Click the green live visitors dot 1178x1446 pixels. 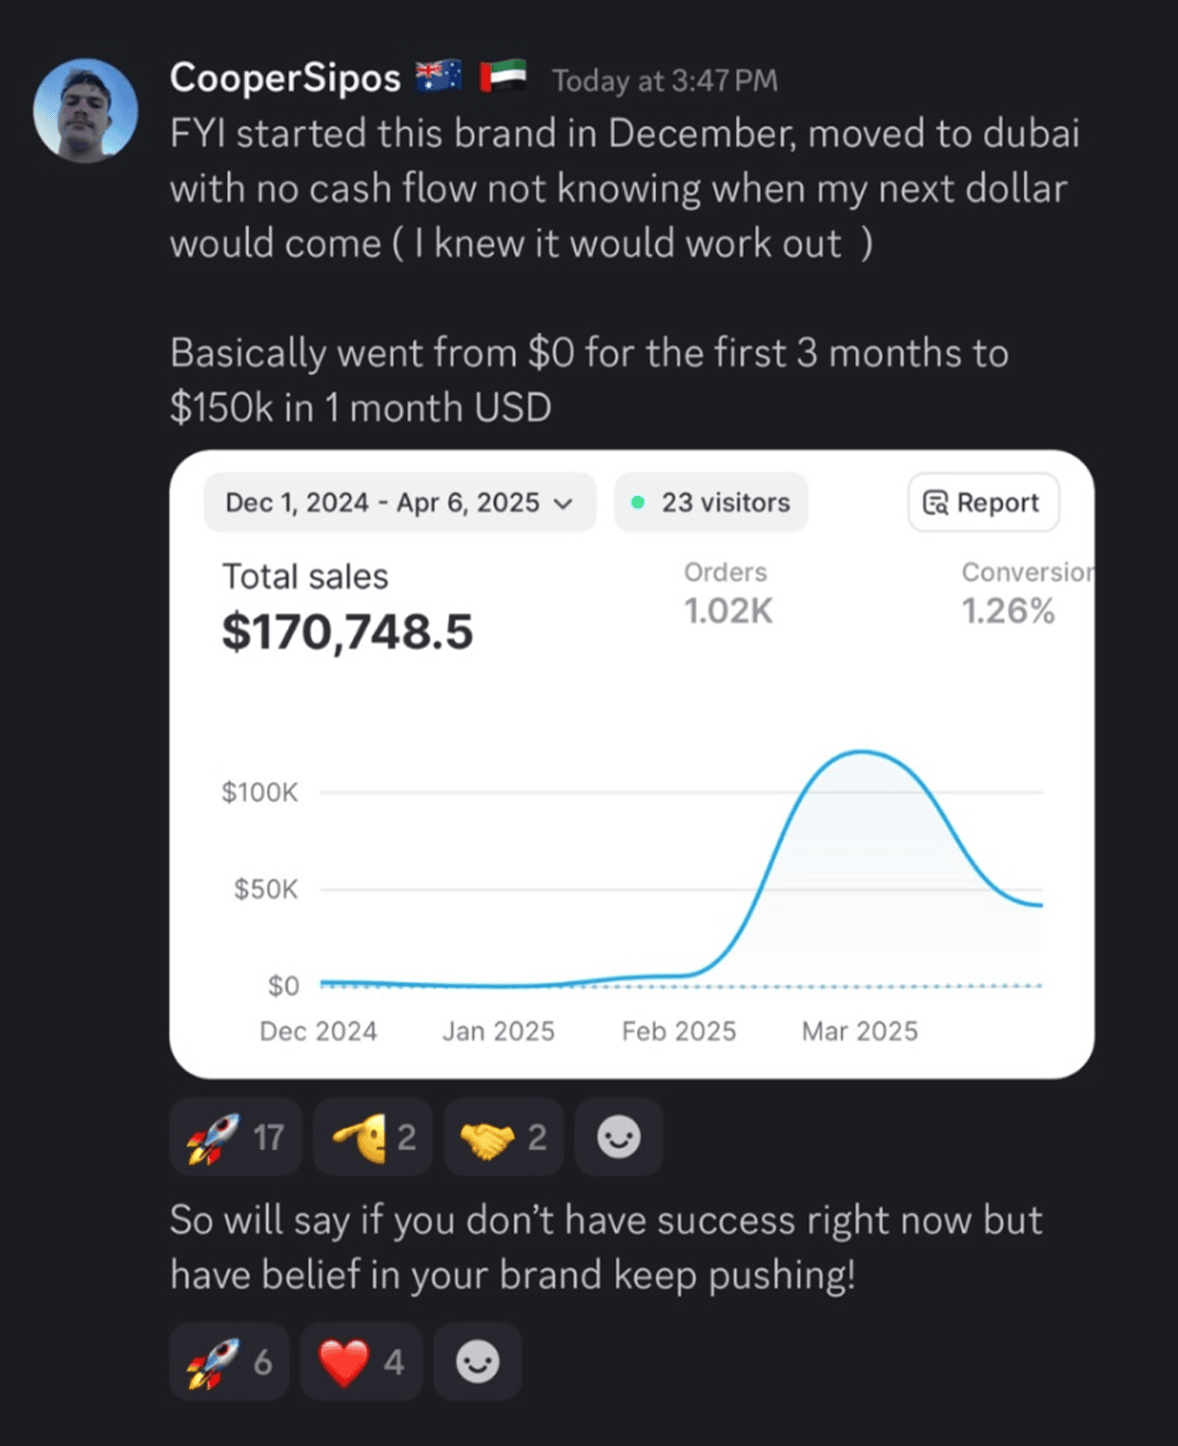coord(638,502)
